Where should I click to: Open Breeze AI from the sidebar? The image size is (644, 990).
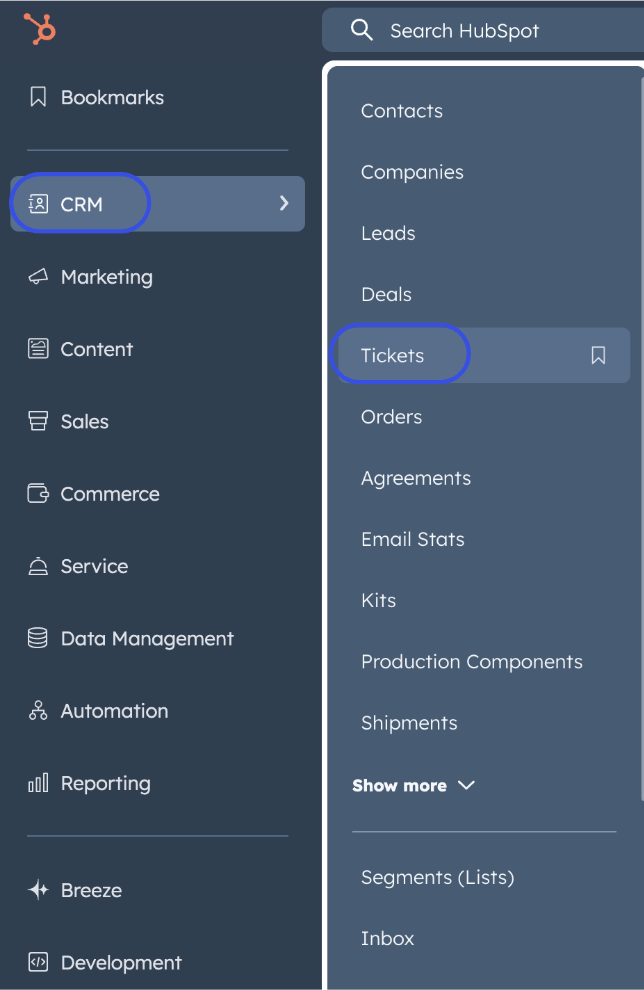tap(91, 890)
